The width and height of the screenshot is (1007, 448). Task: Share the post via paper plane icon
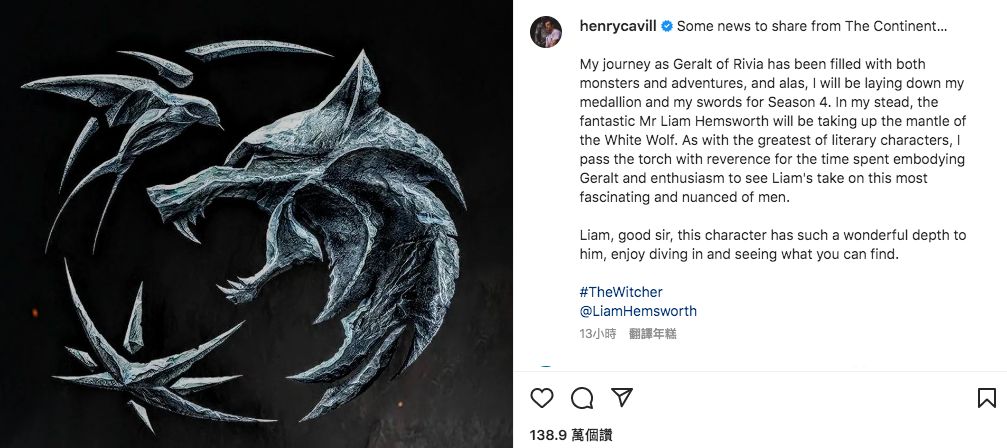pos(621,398)
